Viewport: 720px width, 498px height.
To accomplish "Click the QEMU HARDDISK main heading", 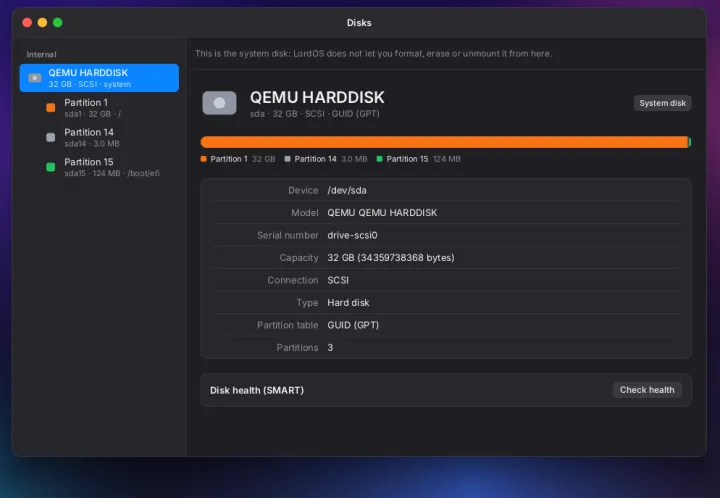I will (317, 98).
